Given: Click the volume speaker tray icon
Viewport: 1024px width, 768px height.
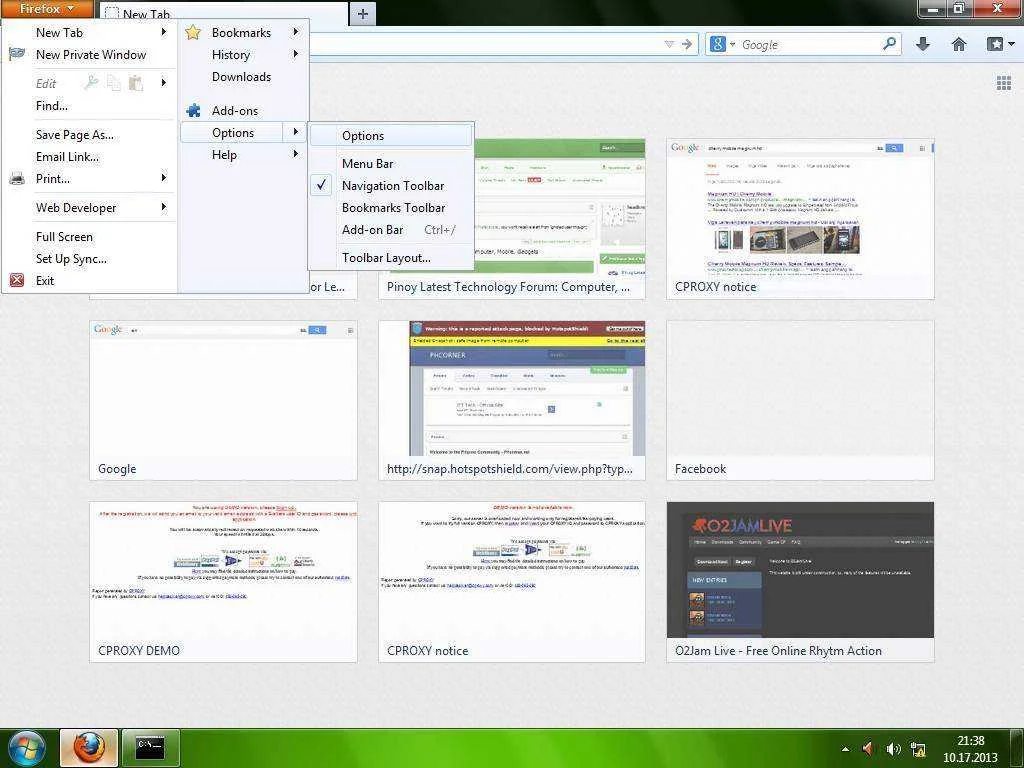Looking at the screenshot, I should click(893, 748).
